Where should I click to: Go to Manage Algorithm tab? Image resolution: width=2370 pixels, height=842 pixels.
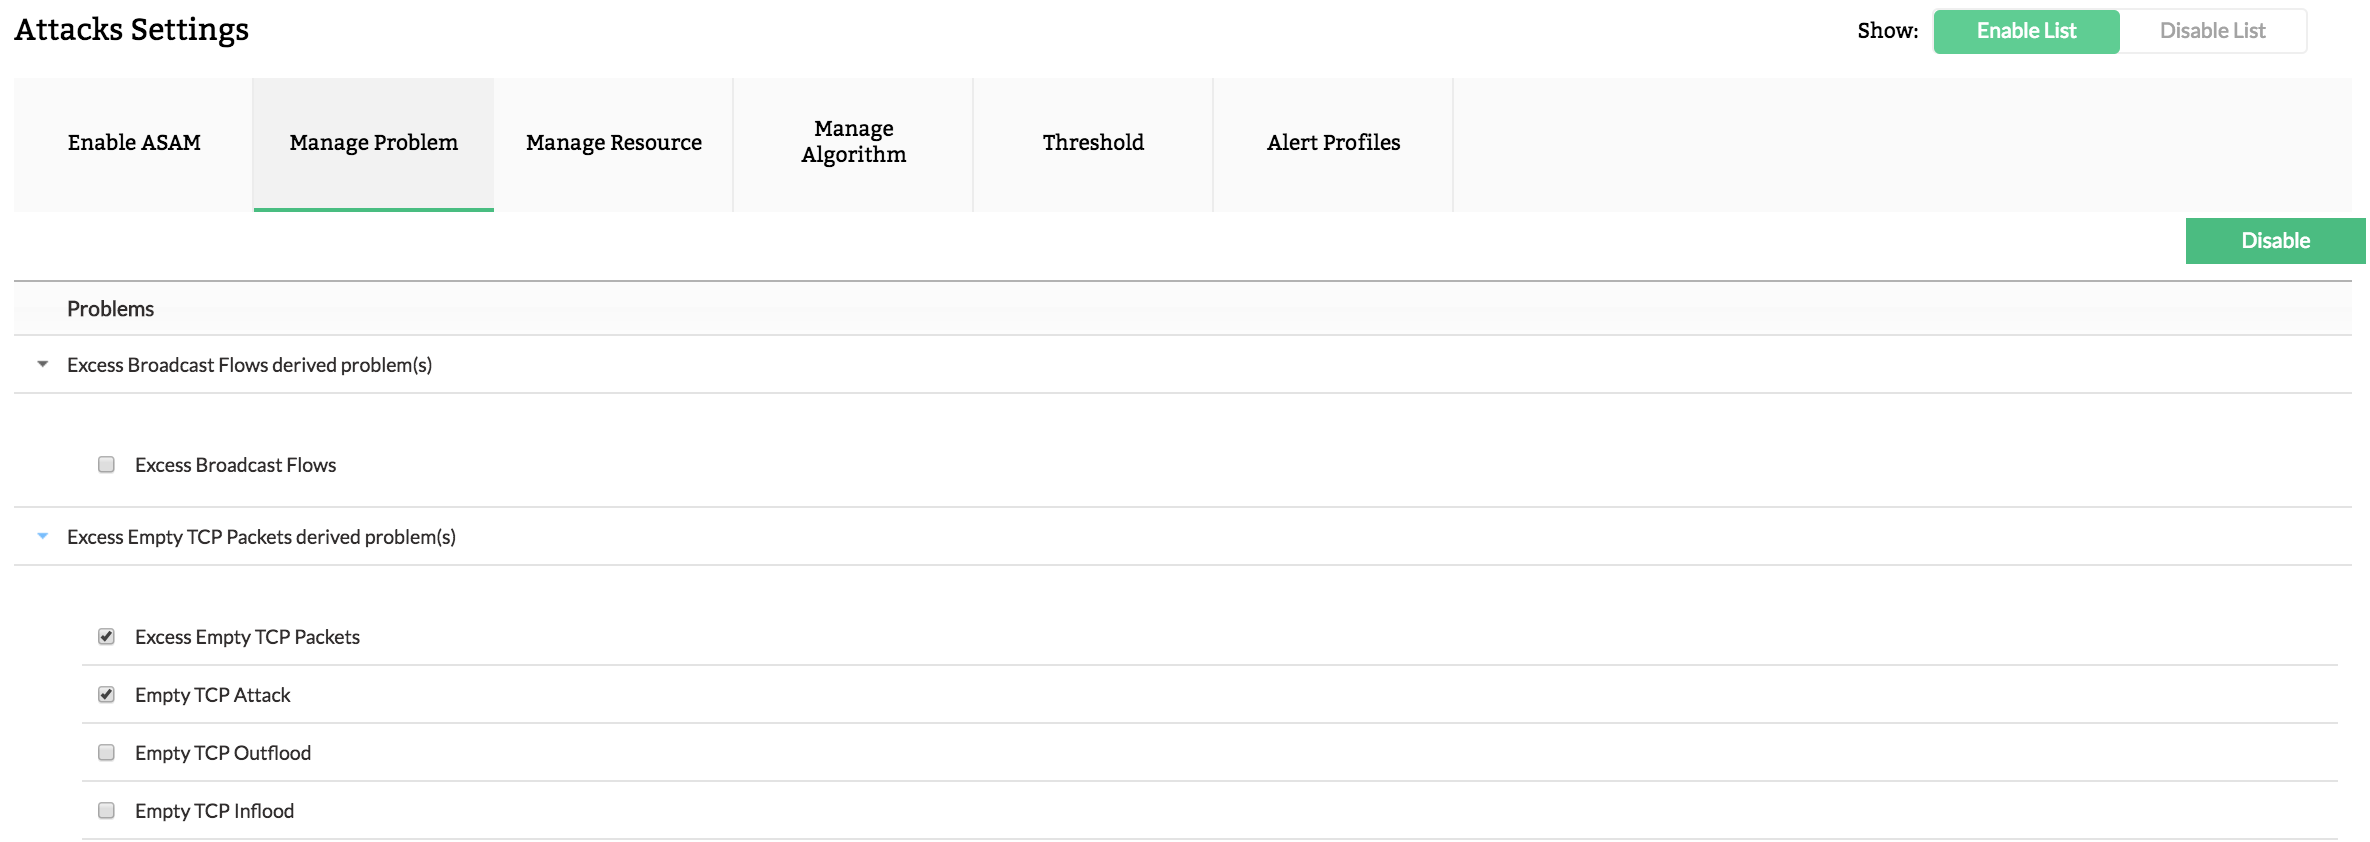tap(853, 142)
